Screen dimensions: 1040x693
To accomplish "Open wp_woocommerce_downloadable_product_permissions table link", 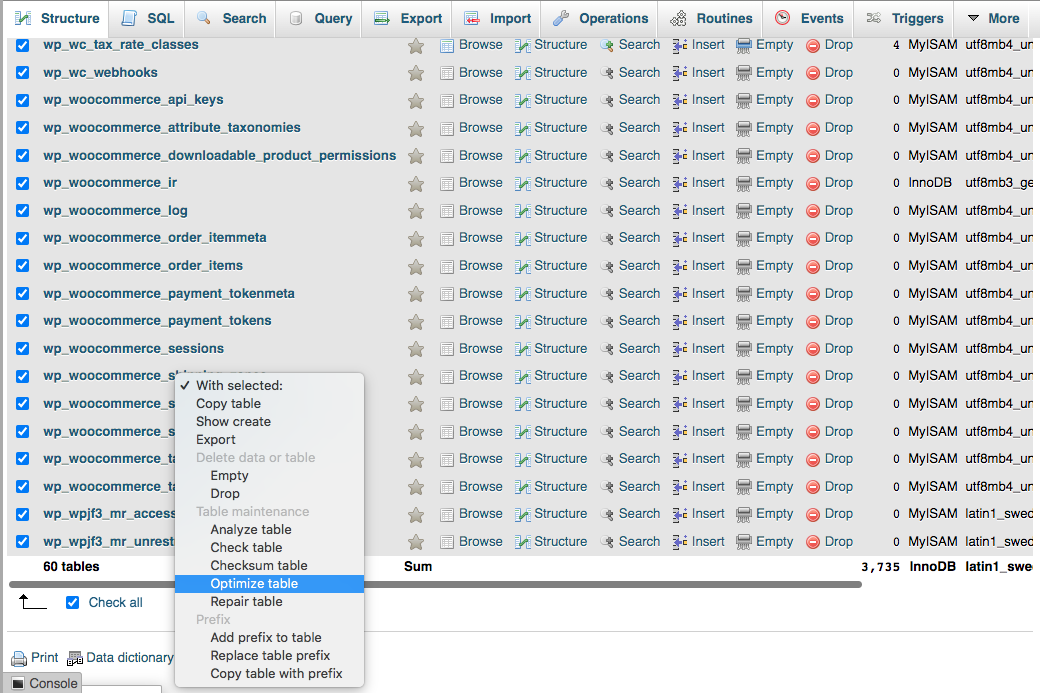I will pyautogui.click(x=219, y=156).
